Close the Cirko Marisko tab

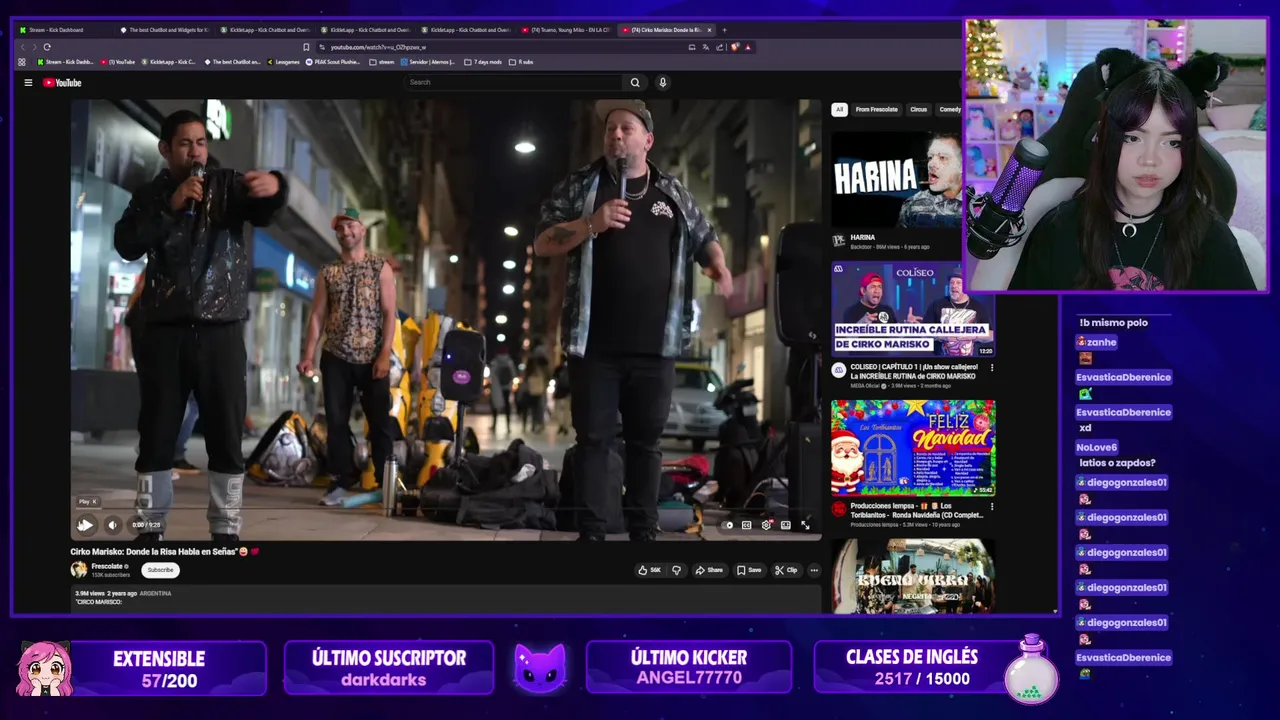(709, 30)
